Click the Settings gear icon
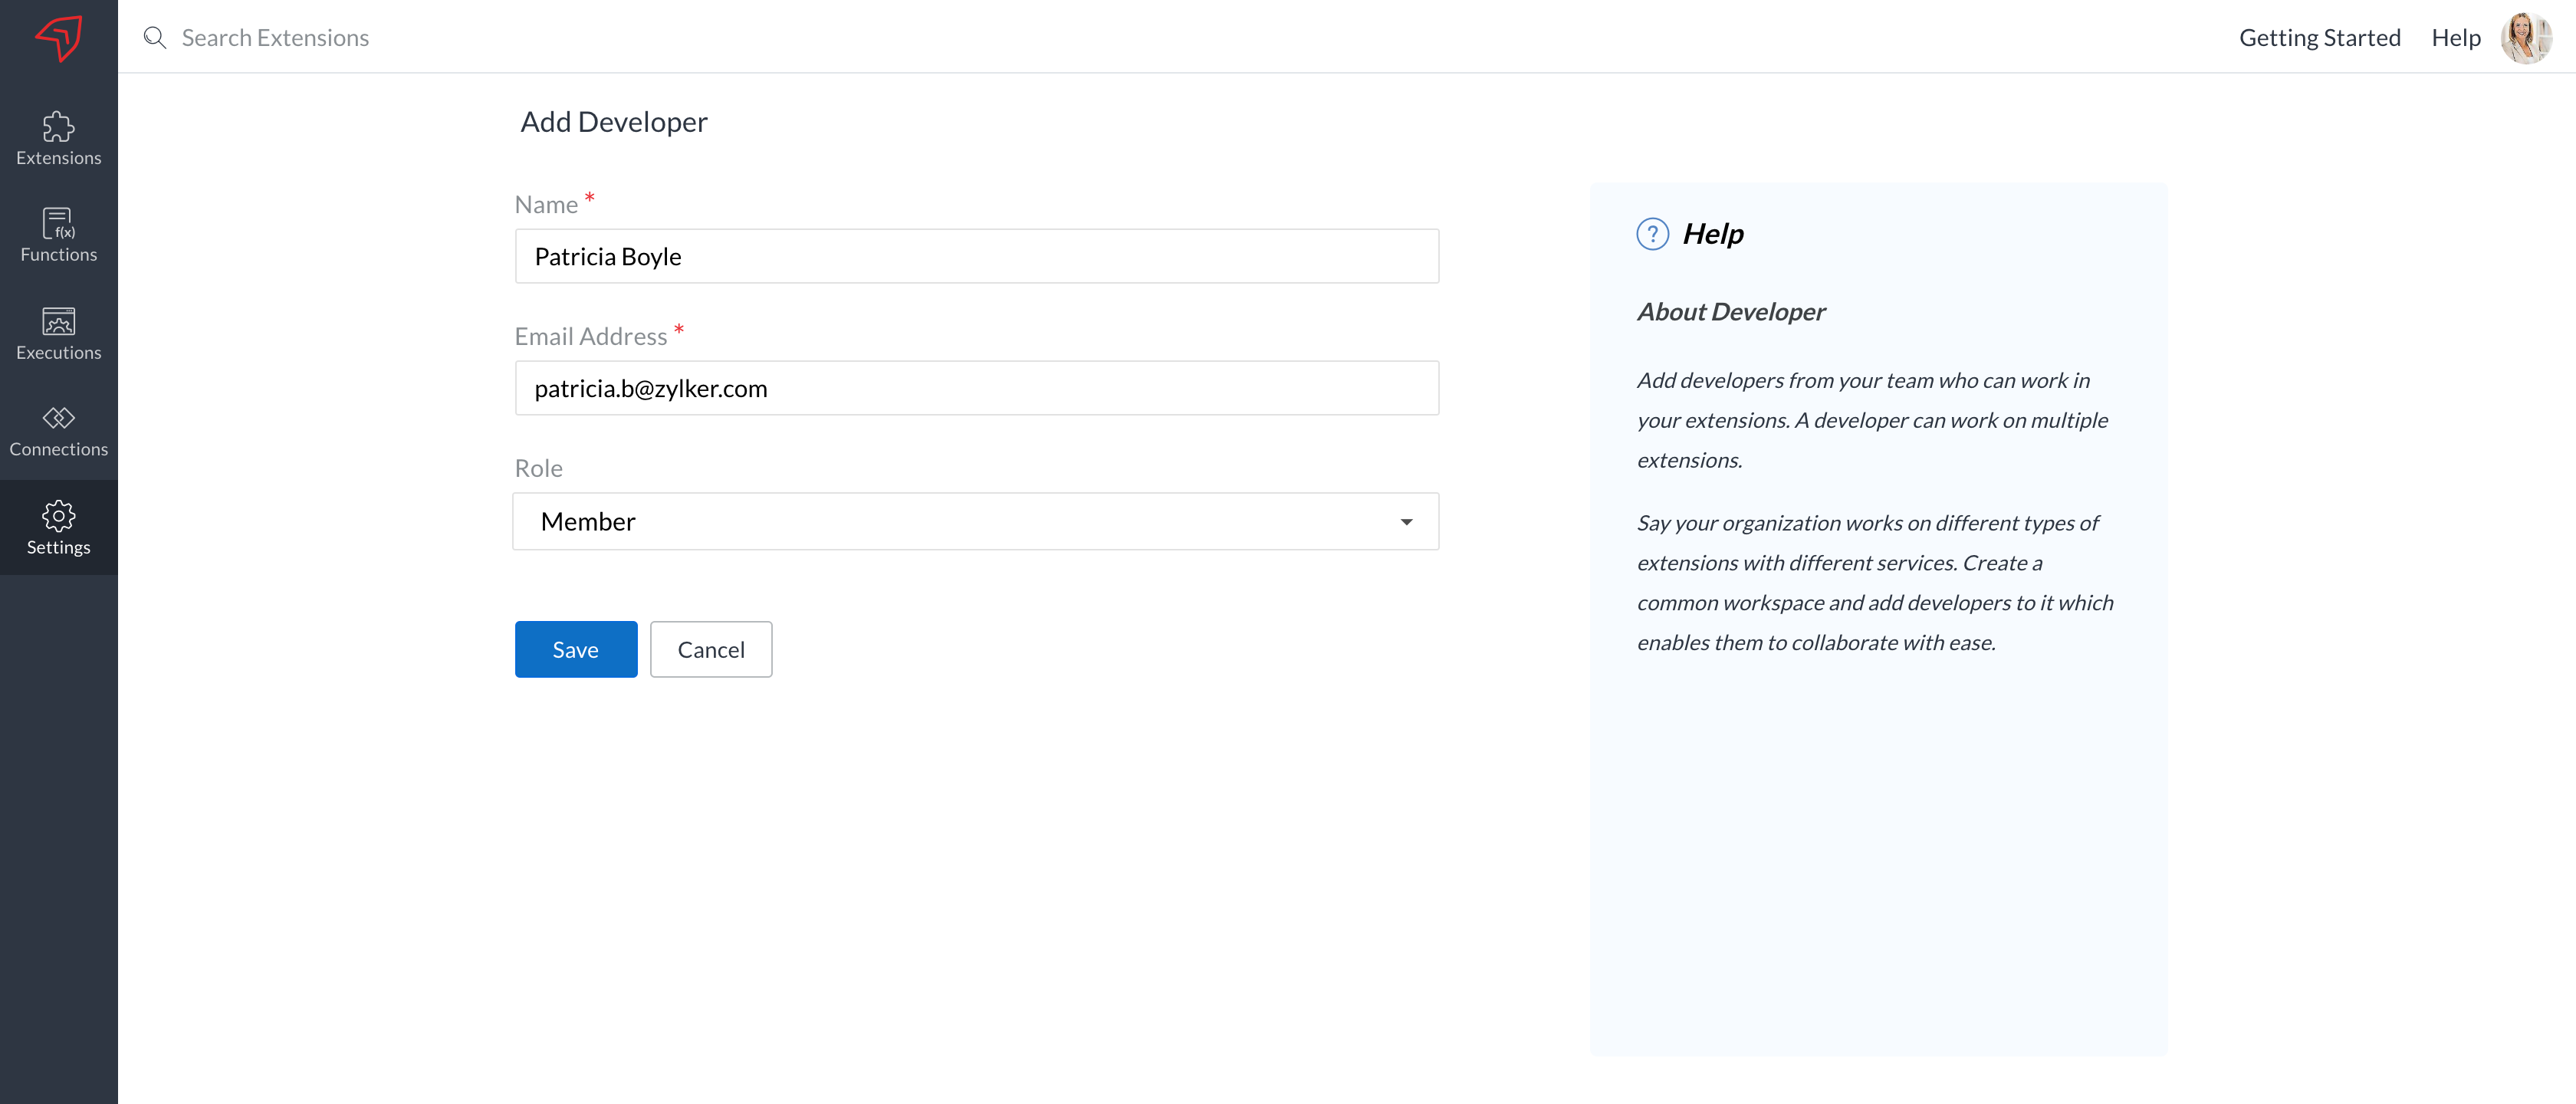The height and width of the screenshot is (1104, 2576). point(58,515)
